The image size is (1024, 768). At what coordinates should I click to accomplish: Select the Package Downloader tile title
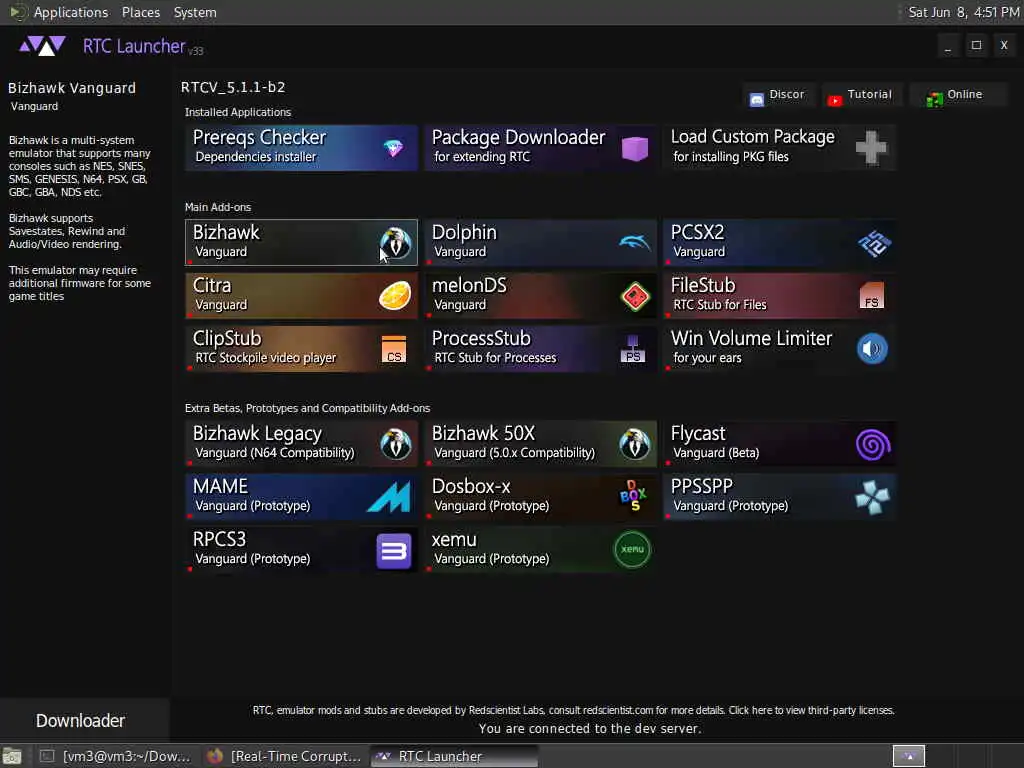coord(519,138)
